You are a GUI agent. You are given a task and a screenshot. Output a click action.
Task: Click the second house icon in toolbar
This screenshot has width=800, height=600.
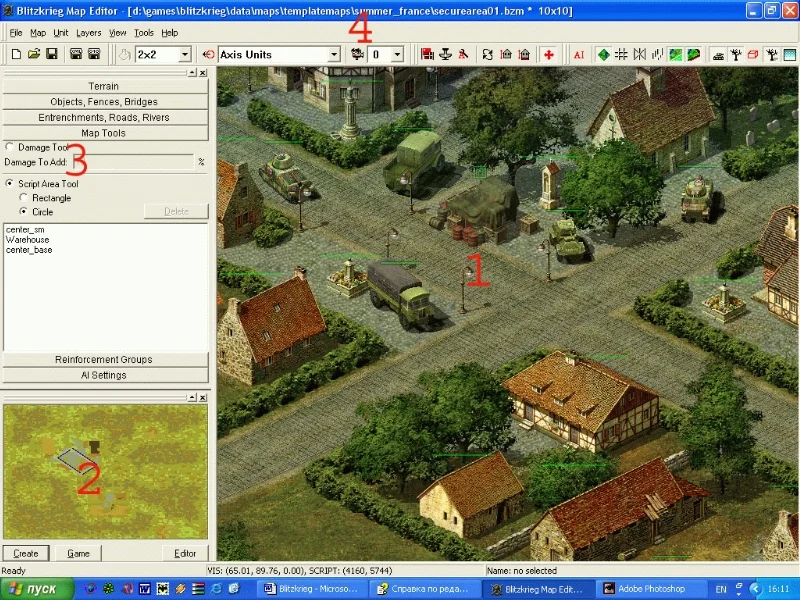524,54
